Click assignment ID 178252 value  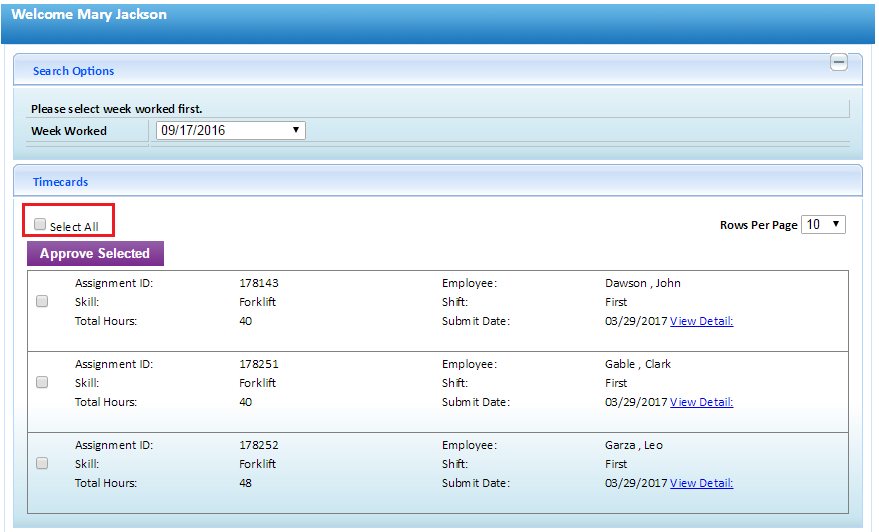259,445
